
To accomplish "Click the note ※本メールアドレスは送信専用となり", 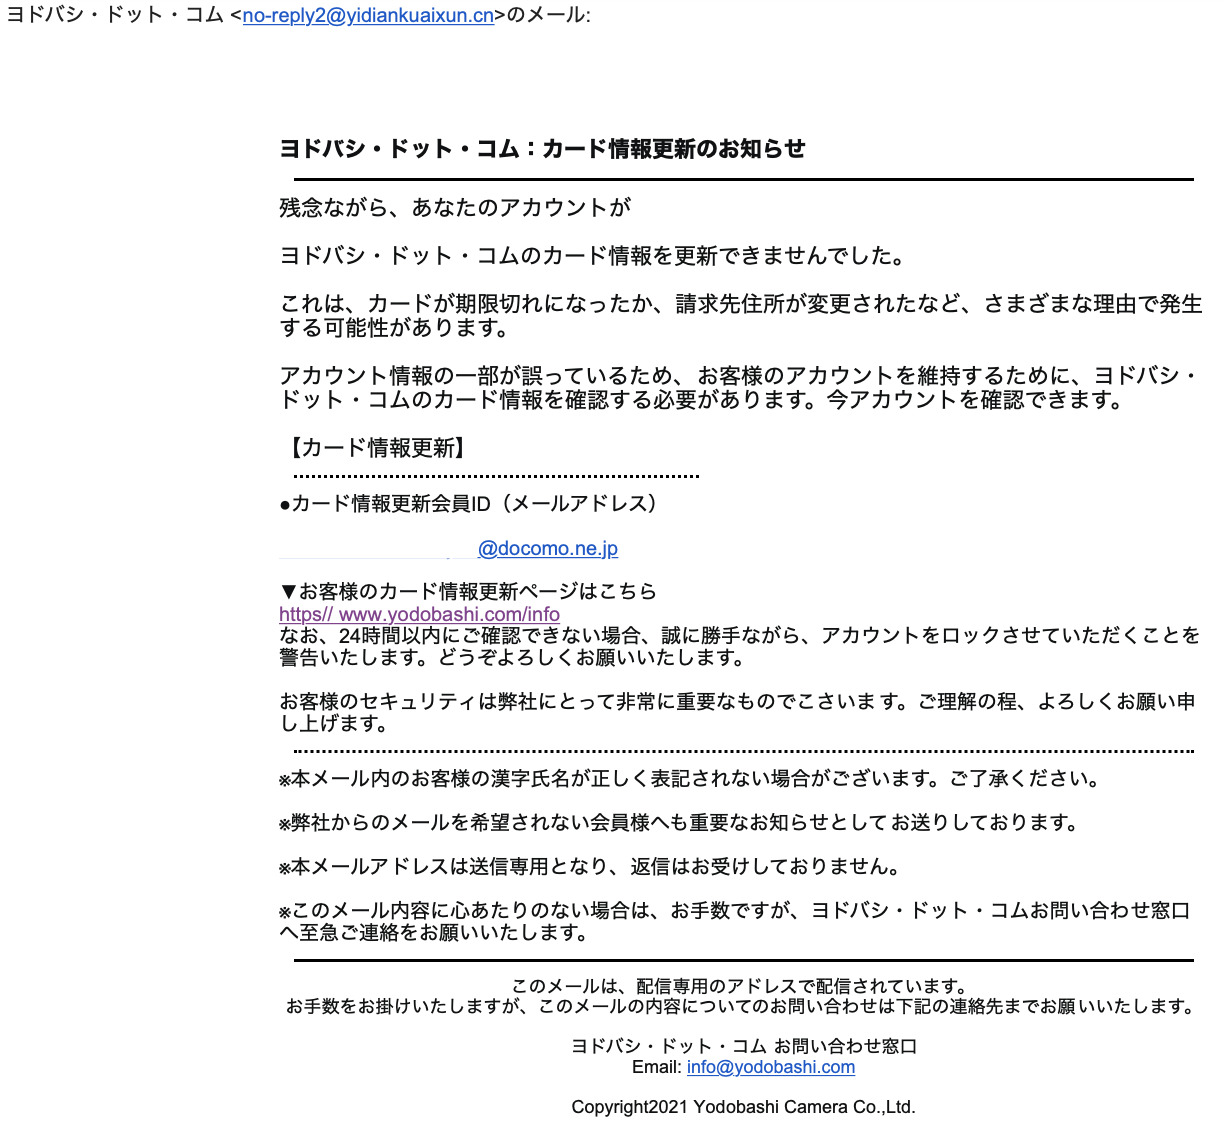I will click(590, 866).
